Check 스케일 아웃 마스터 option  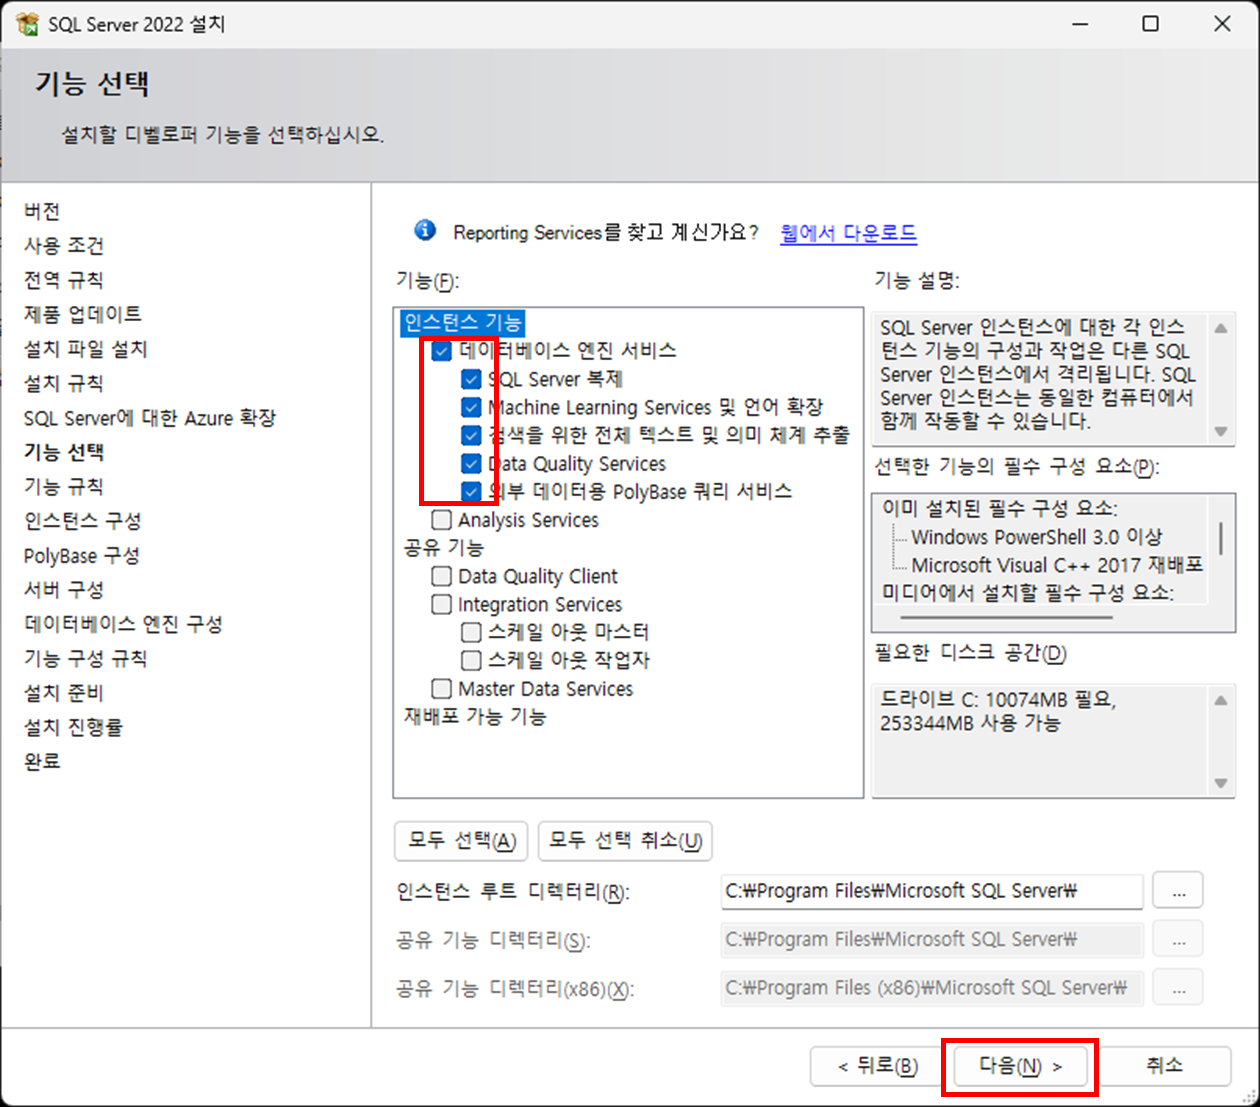point(471,632)
